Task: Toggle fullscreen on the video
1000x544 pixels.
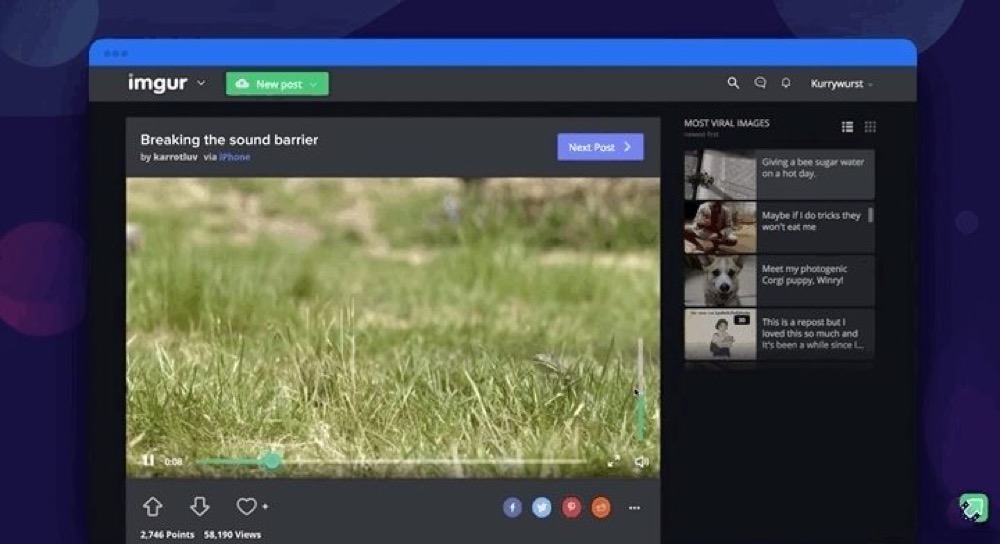Action: pyautogui.click(x=614, y=461)
